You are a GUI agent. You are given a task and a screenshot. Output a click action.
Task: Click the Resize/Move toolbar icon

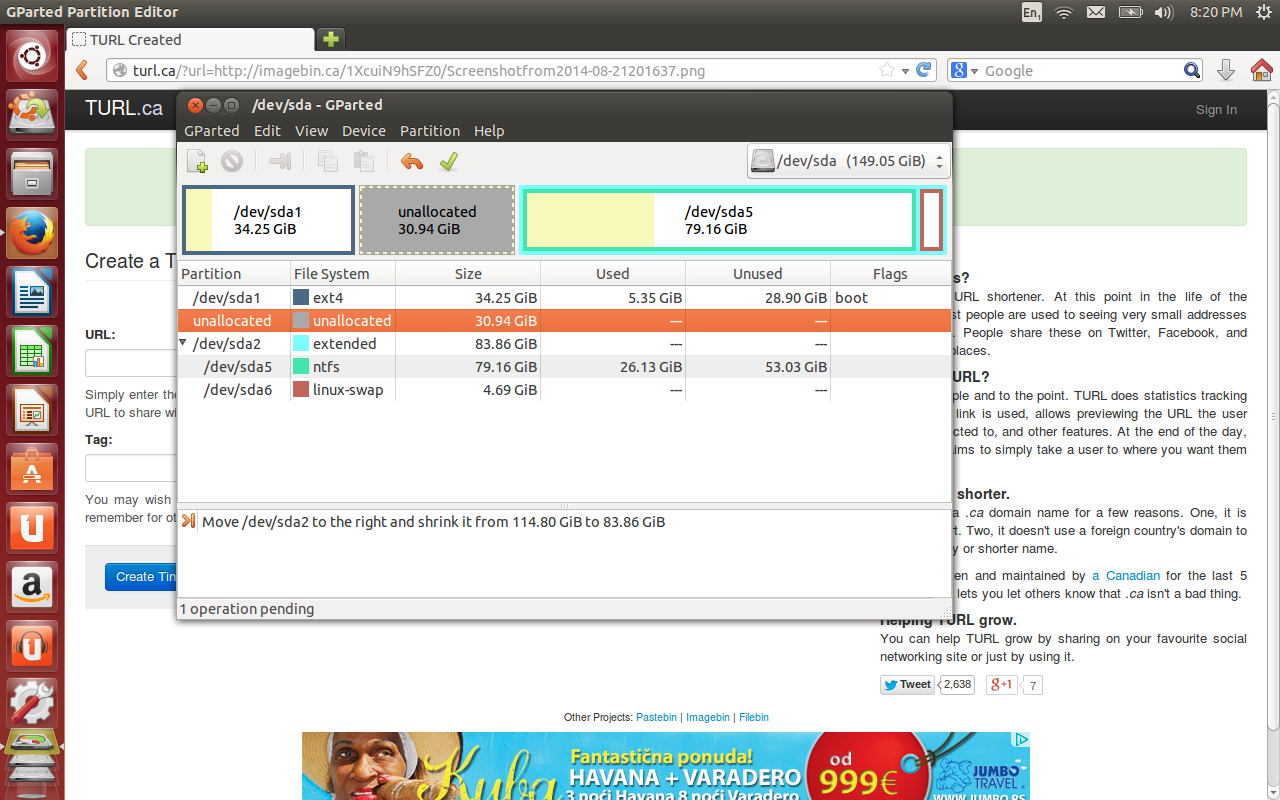tap(280, 161)
